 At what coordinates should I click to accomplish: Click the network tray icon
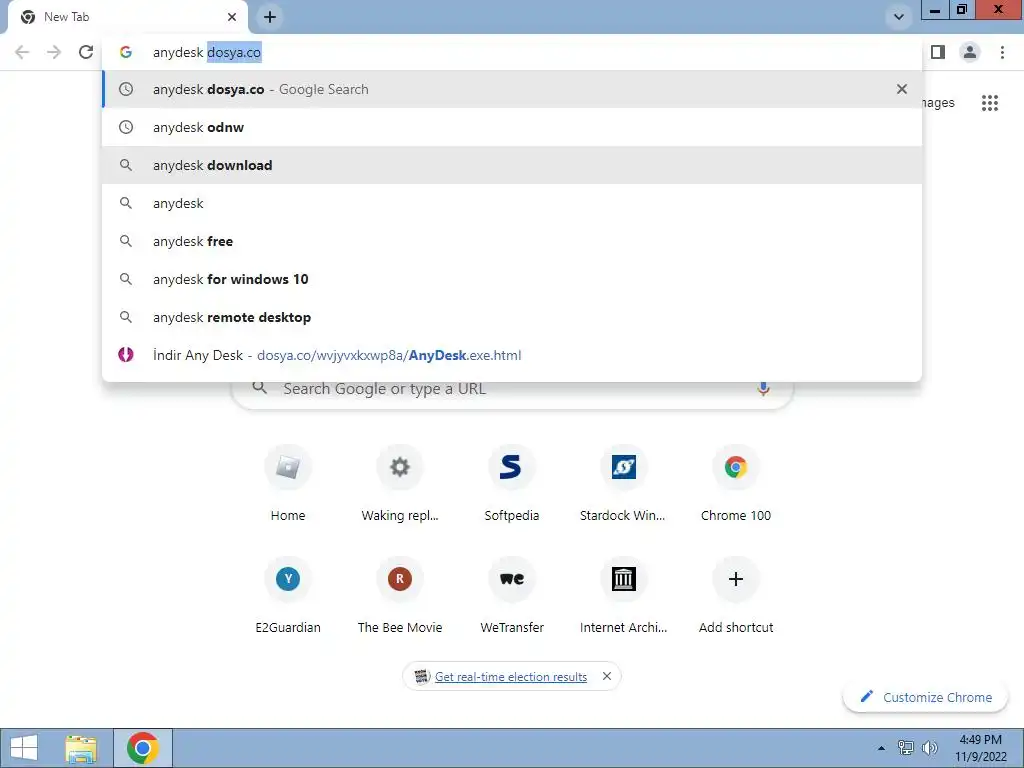906,748
